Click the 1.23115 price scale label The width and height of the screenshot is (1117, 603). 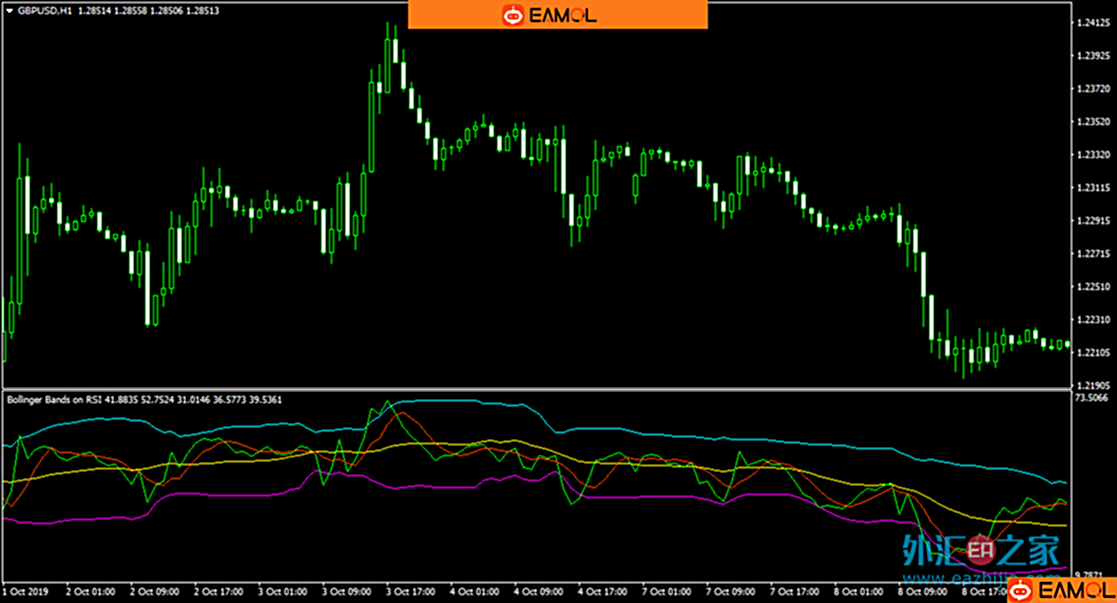1092,188
